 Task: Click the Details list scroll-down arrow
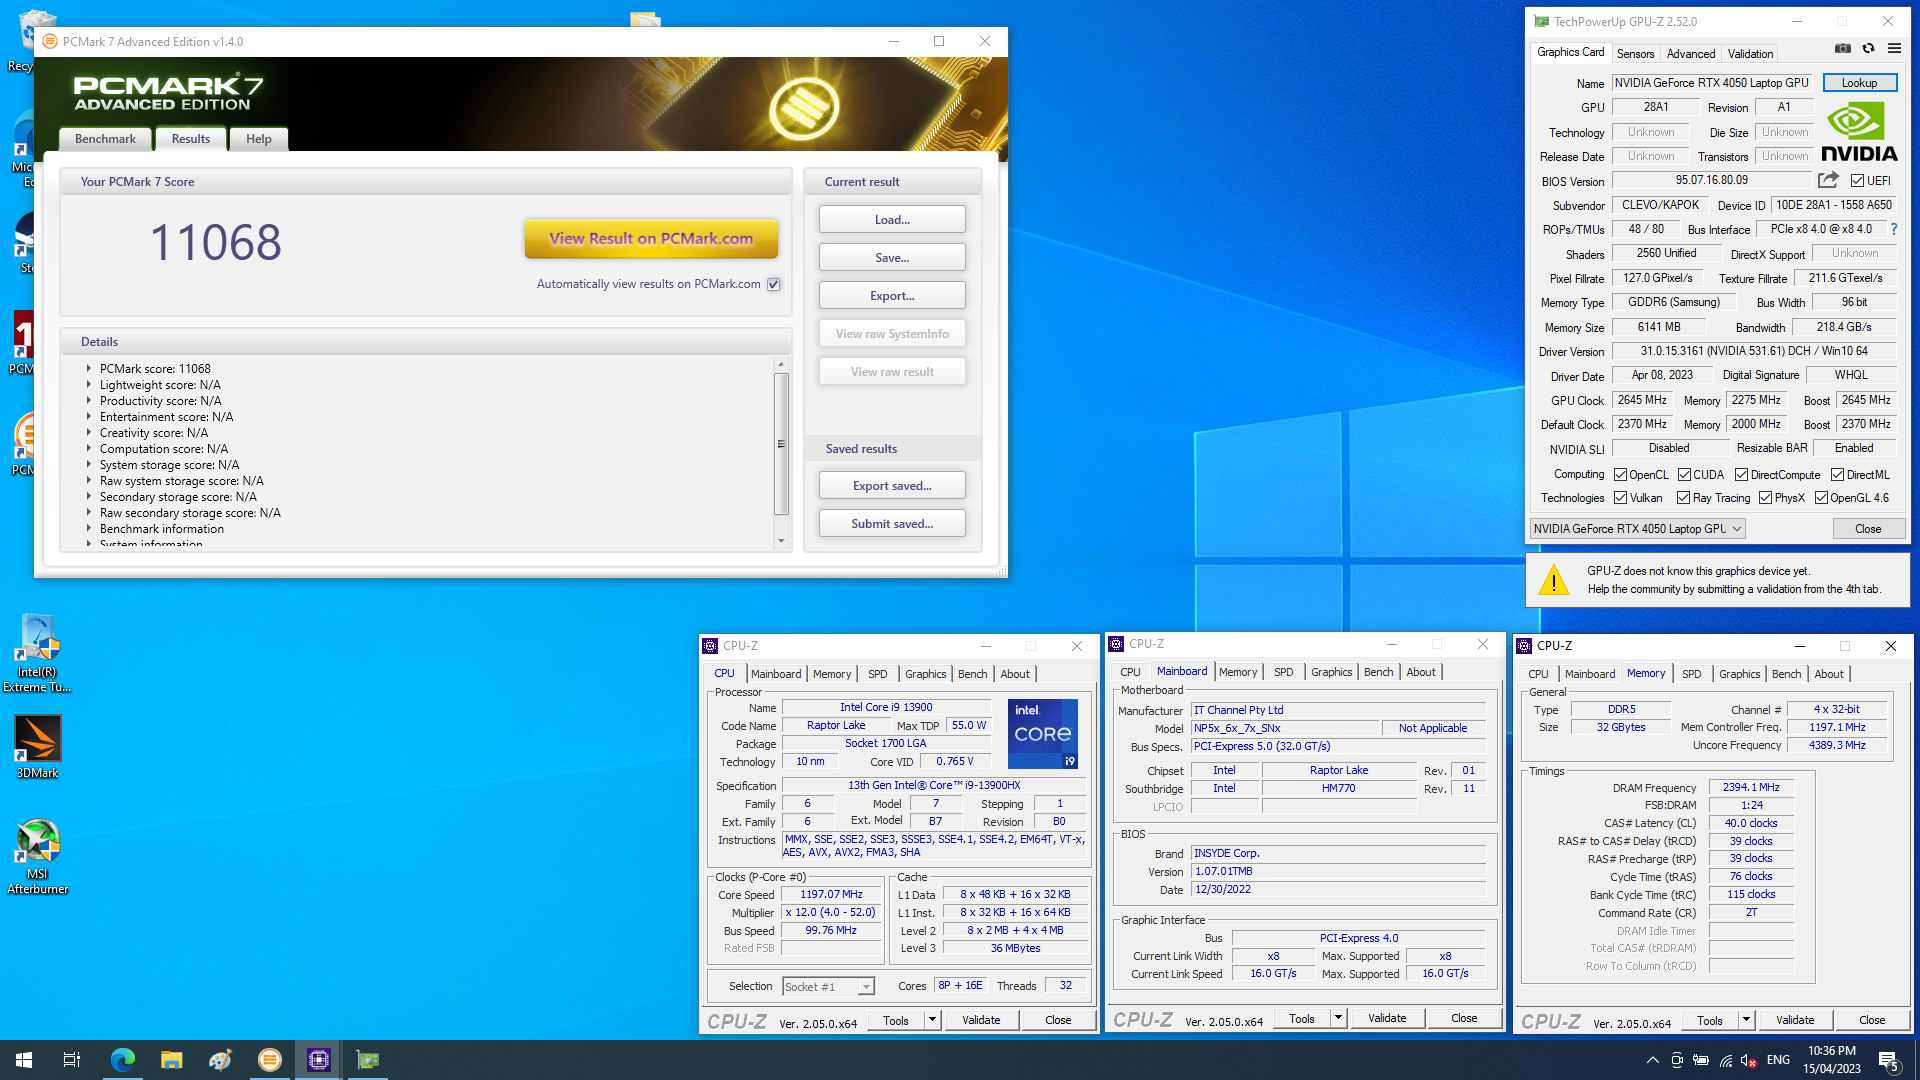pyautogui.click(x=781, y=541)
